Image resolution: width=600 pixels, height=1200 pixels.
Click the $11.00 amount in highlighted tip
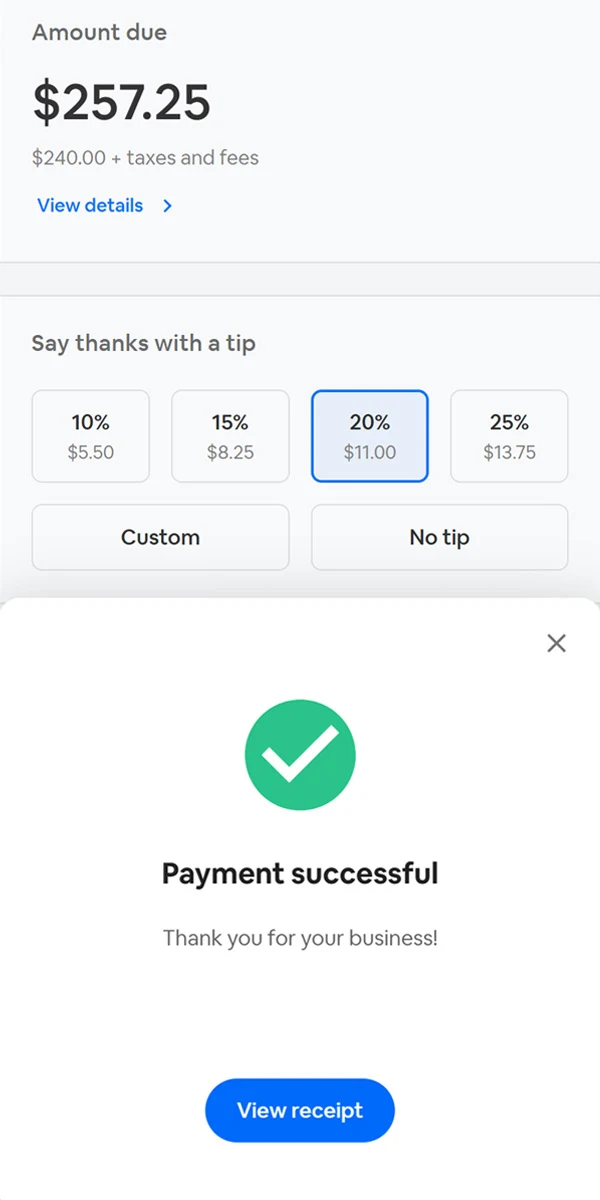coord(370,453)
